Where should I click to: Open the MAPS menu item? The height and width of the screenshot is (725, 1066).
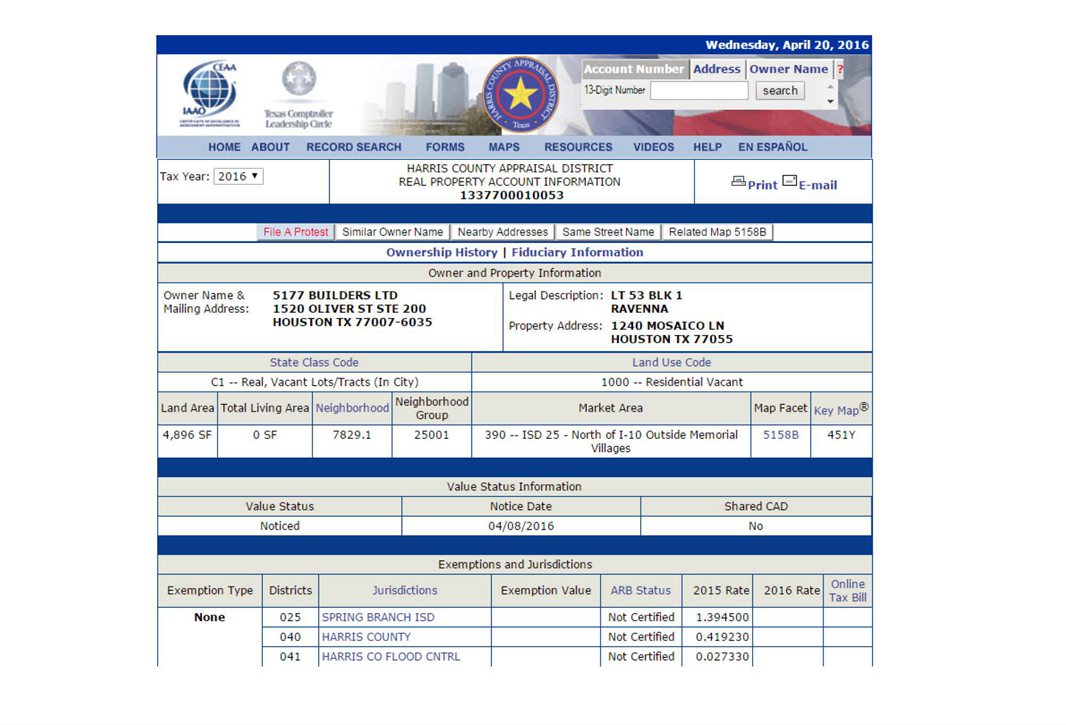(x=504, y=147)
